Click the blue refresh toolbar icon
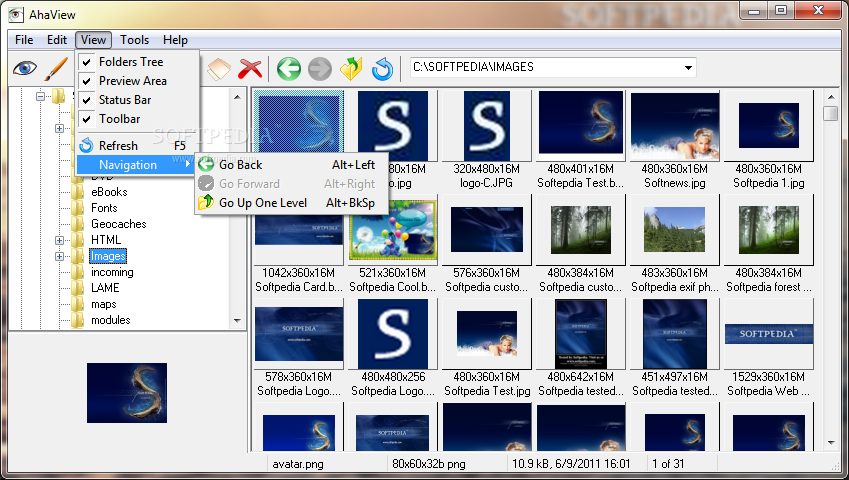Screen dimensions: 849x480 point(382,69)
